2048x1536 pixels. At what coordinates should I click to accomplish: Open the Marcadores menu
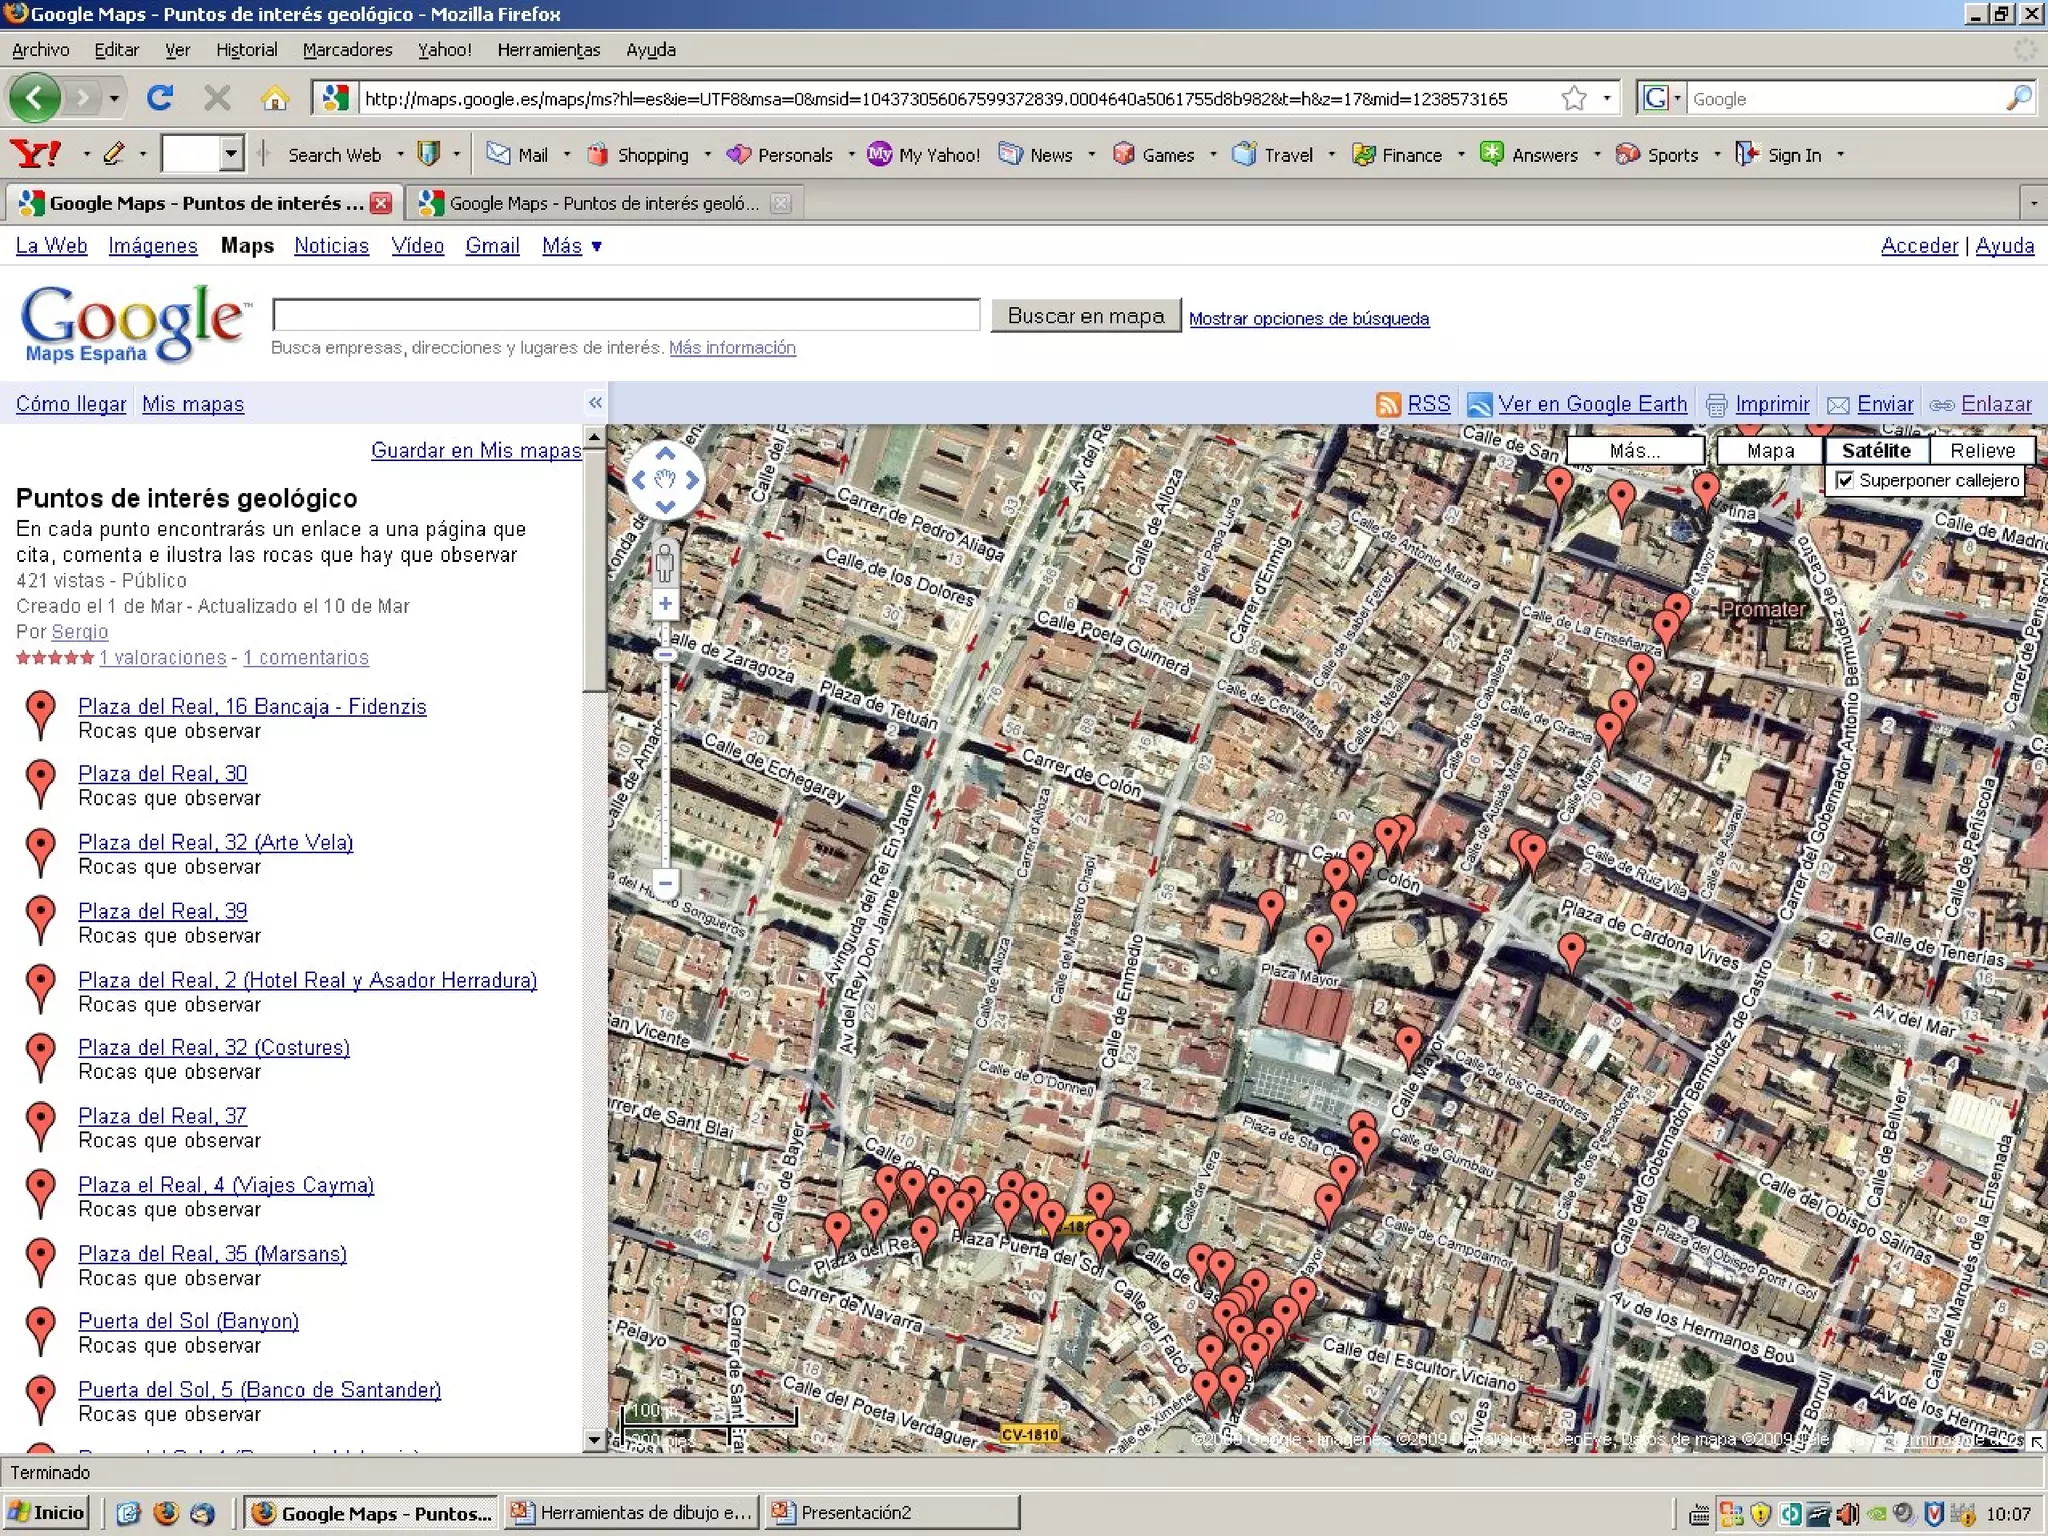(x=347, y=49)
